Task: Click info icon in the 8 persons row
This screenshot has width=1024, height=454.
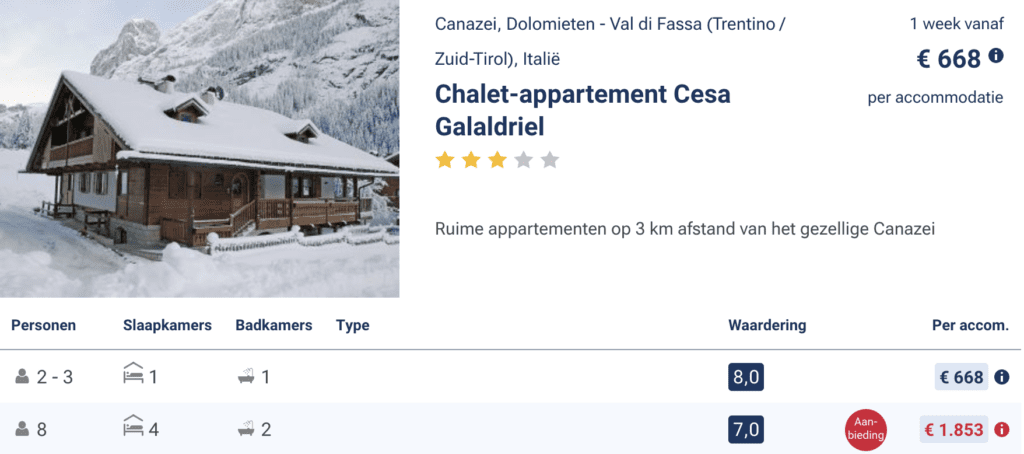Action: (x=1002, y=430)
